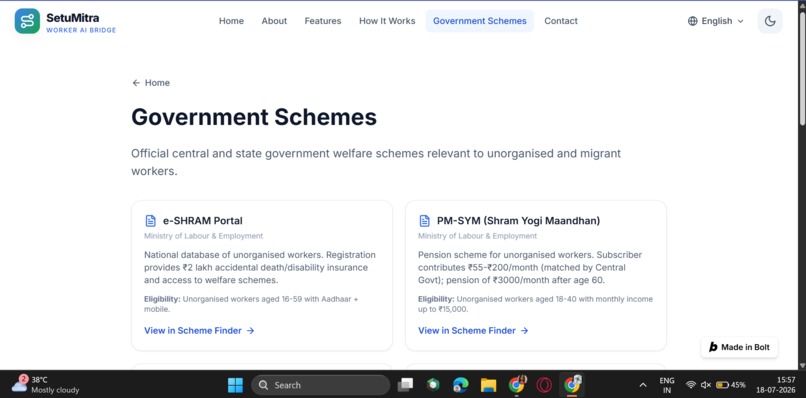This screenshot has width=806, height=398.
Task: Click the muted speaker tray icon
Action: 706,385
